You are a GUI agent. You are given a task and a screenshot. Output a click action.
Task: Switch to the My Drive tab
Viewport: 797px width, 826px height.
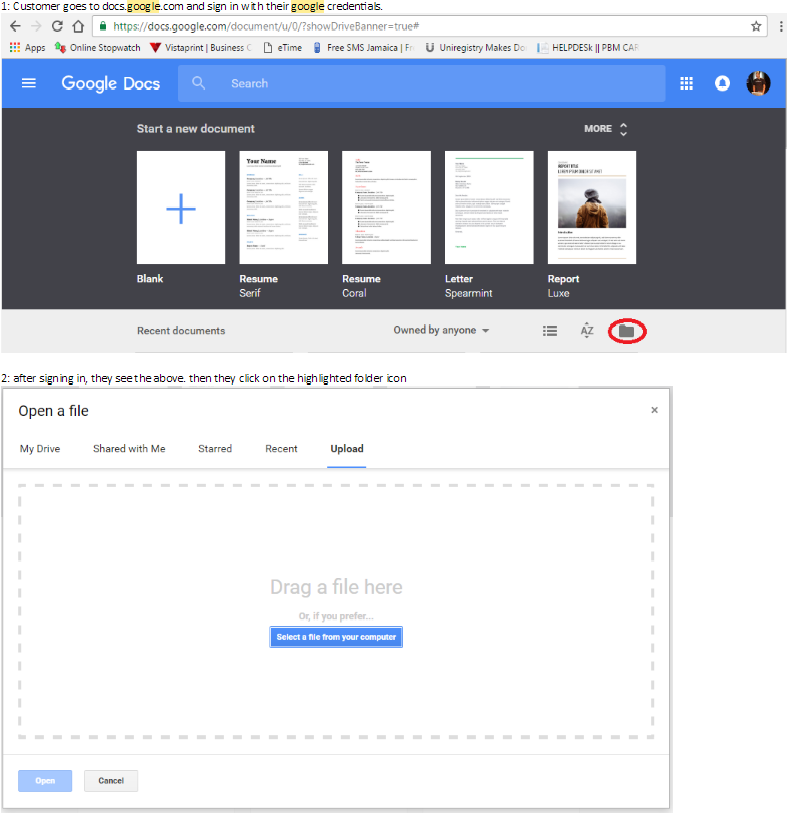click(x=40, y=449)
